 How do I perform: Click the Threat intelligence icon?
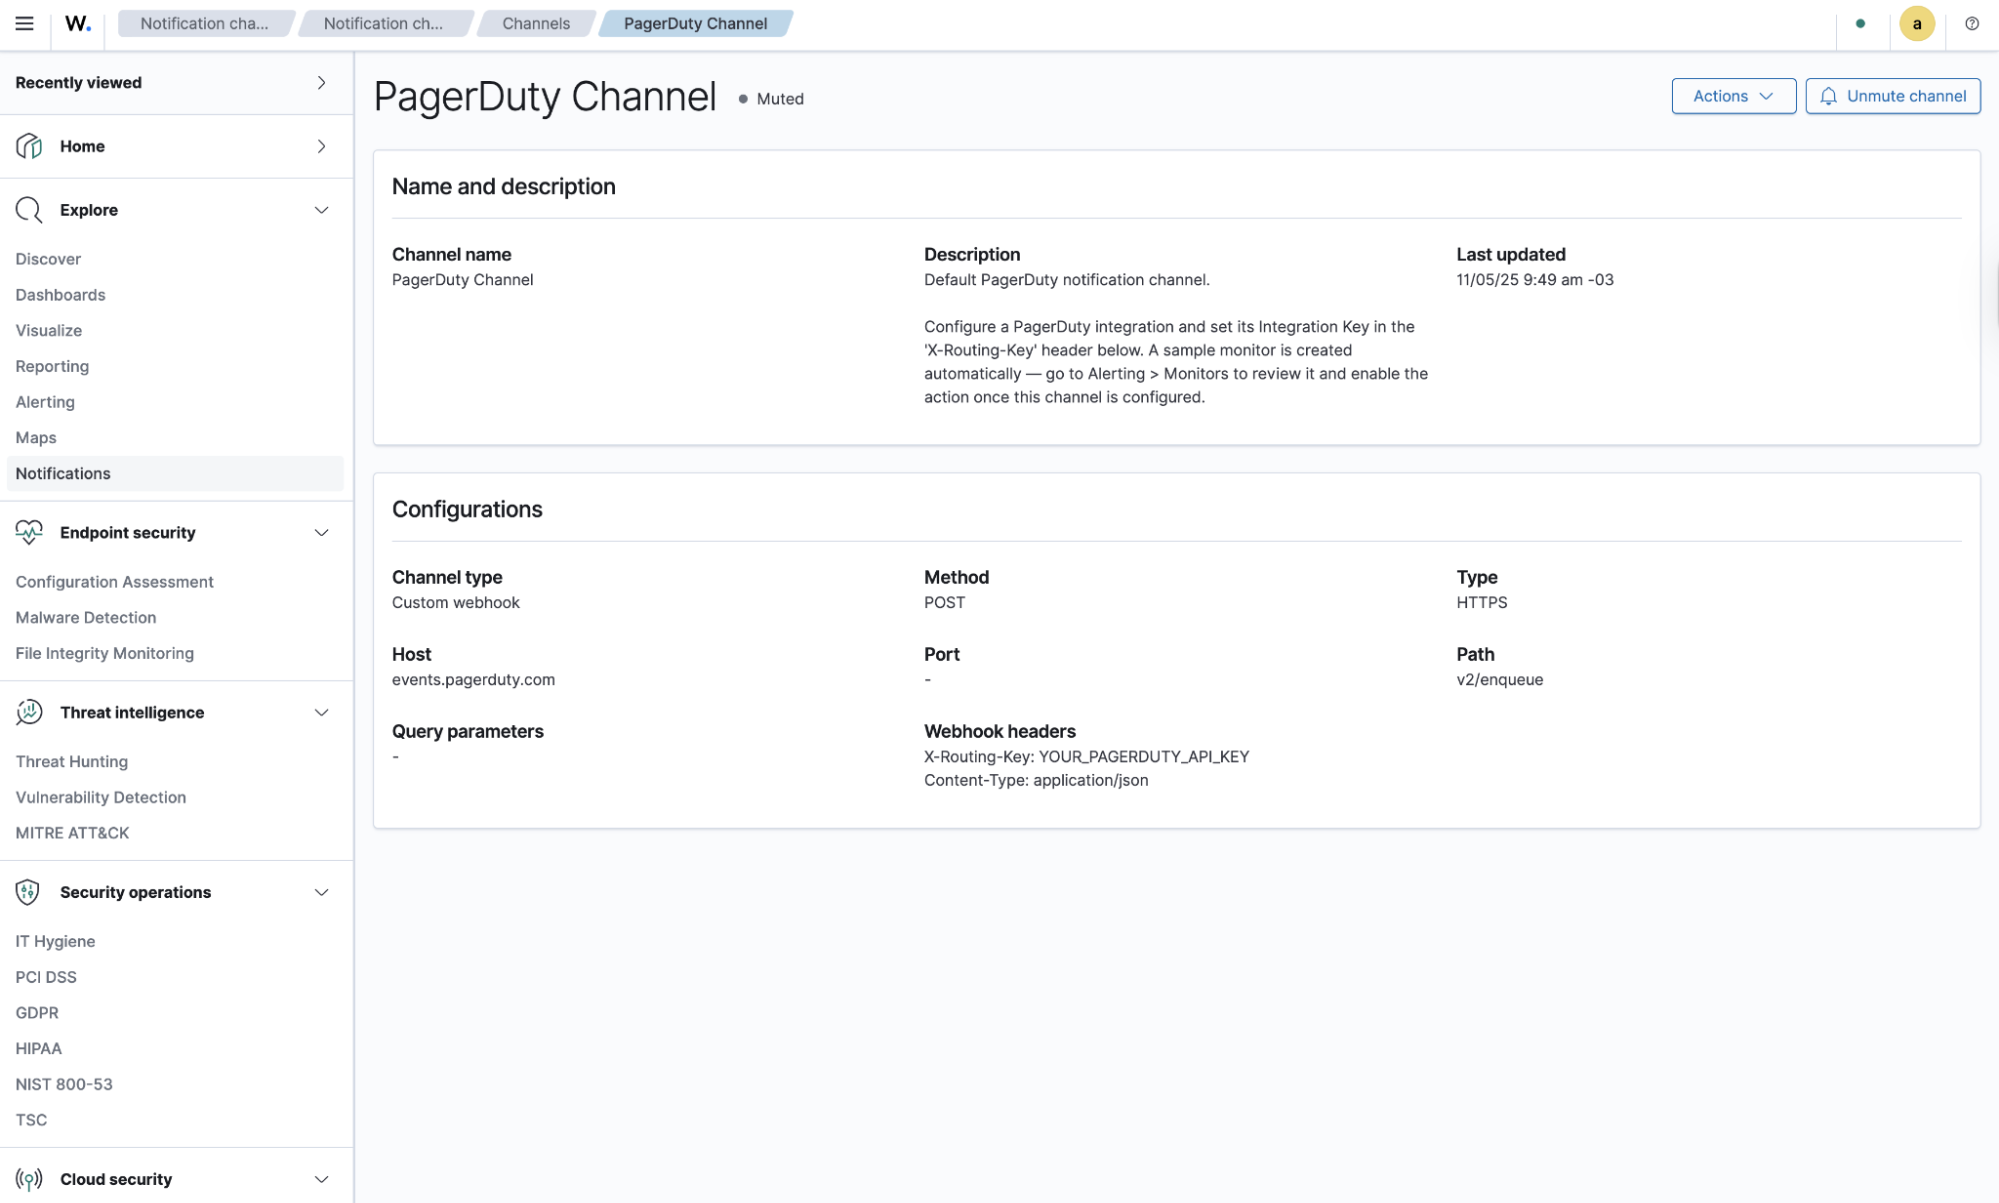(29, 712)
